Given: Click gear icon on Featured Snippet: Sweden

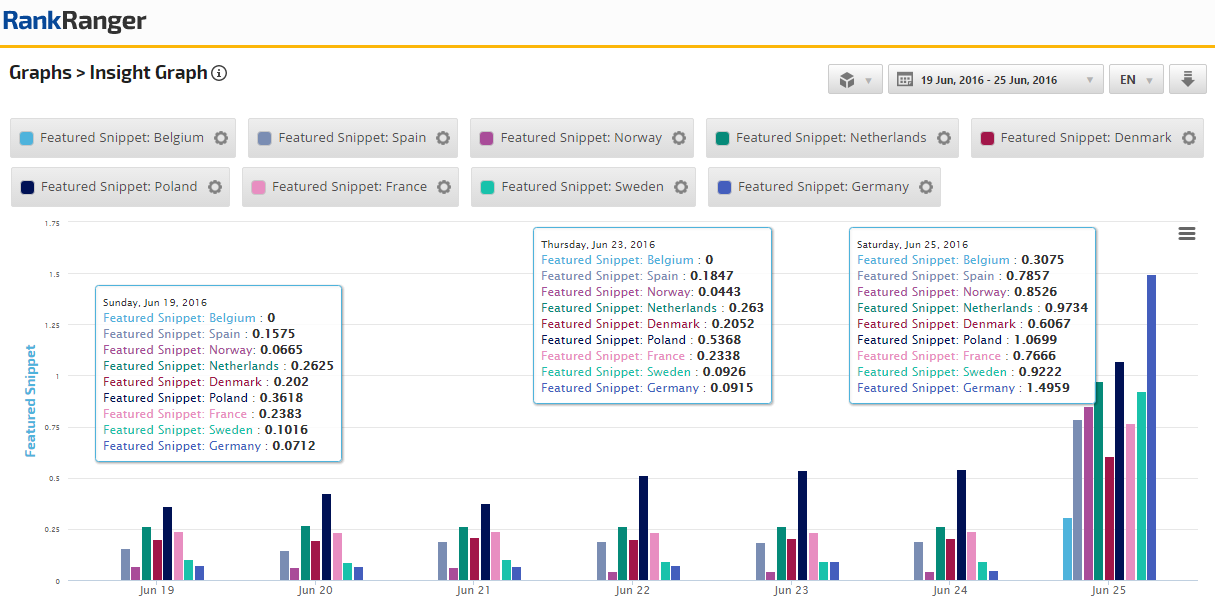Looking at the screenshot, I should pyautogui.click(x=681, y=187).
